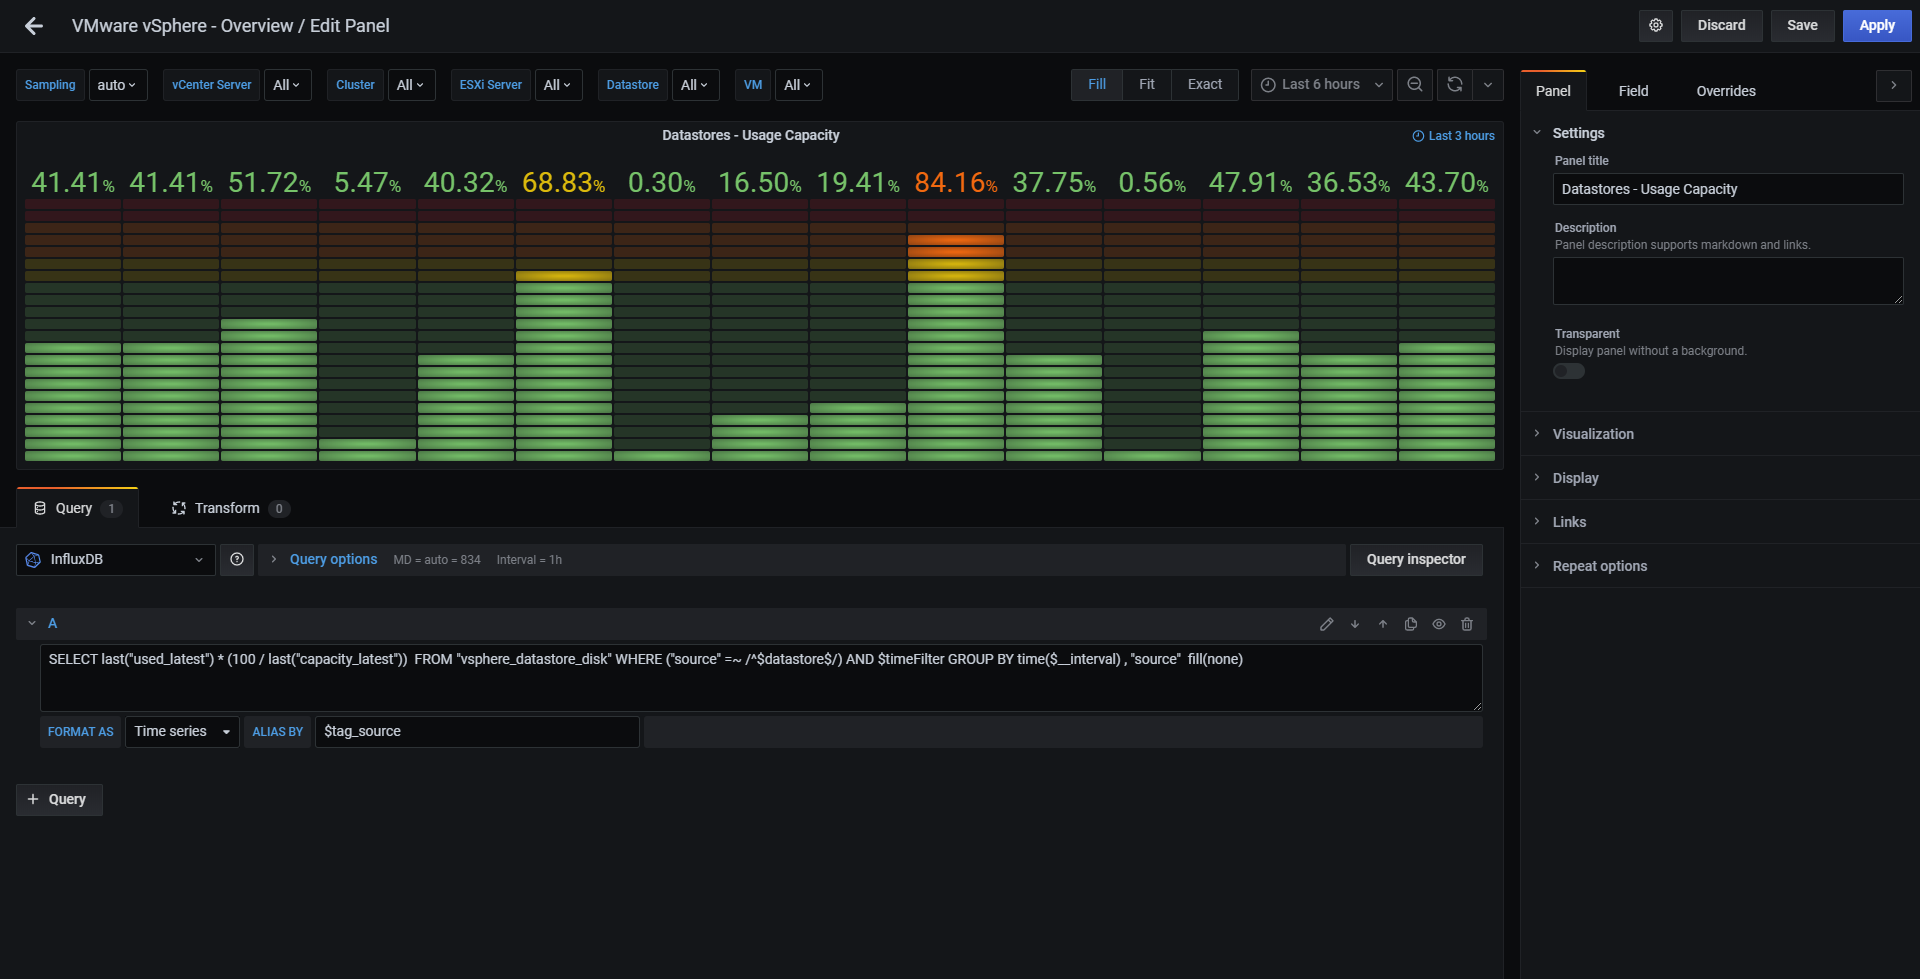The height and width of the screenshot is (979, 1920).
Task: Switch to the Overrides tab
Action: click(1726, 91)
